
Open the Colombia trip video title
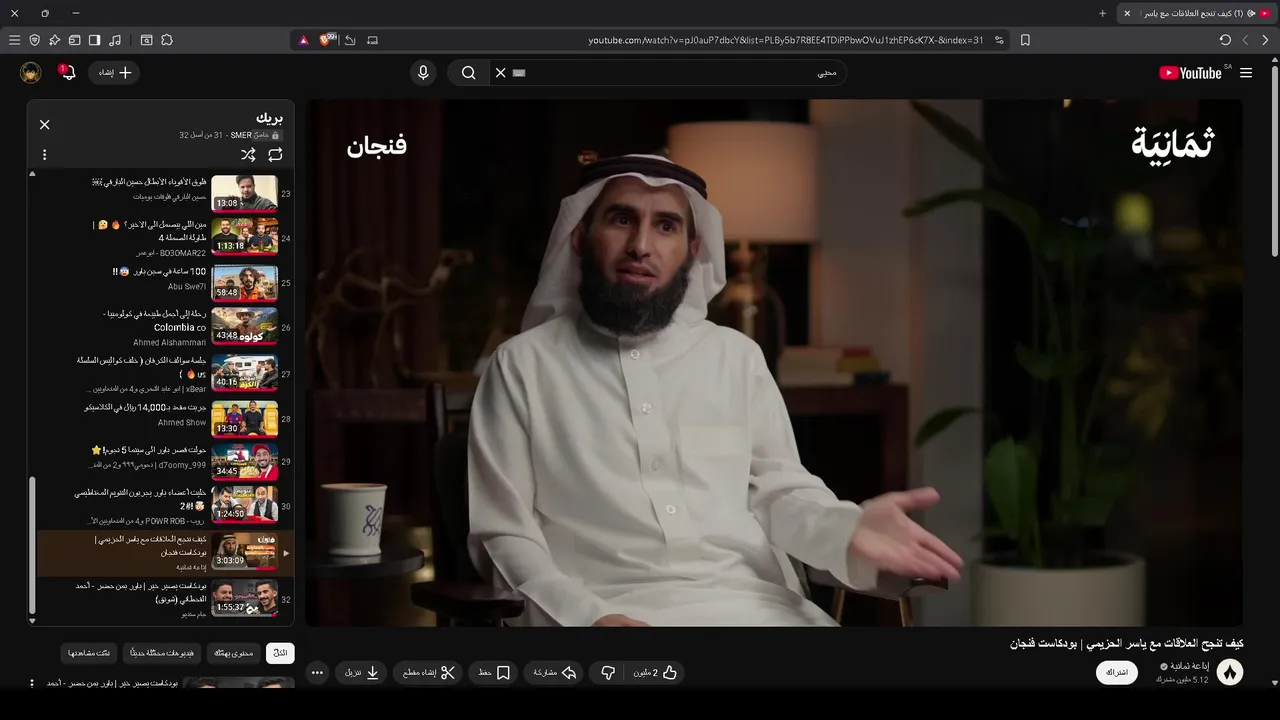155,320
